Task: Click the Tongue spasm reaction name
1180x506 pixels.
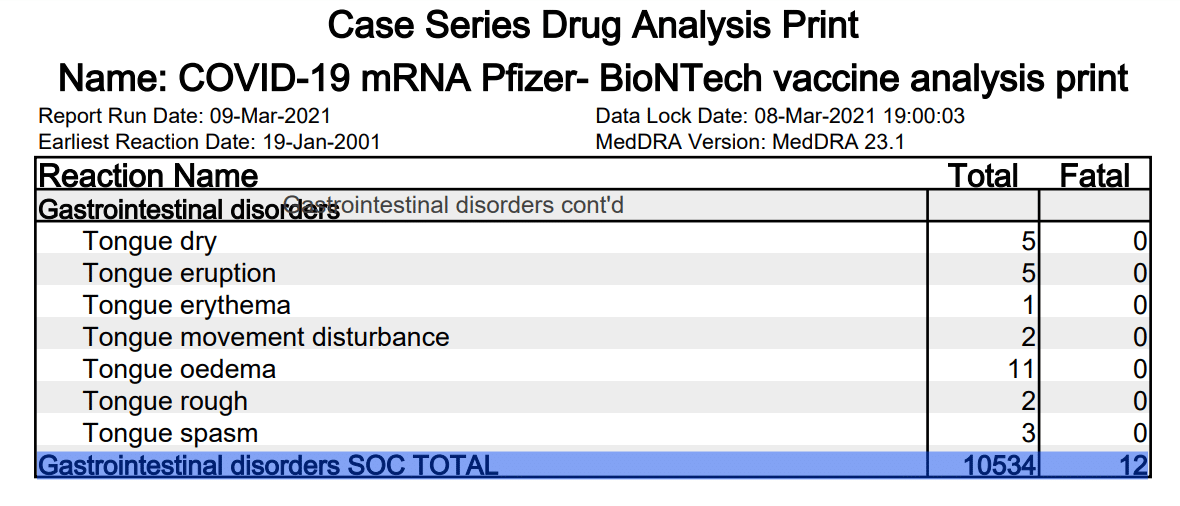Action: click(170, 433)
